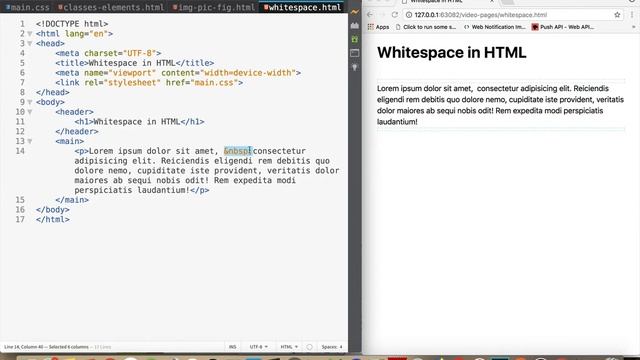Click the meta charset line 4
Screen dimensions: 640x360
click(x=108, y=53)
